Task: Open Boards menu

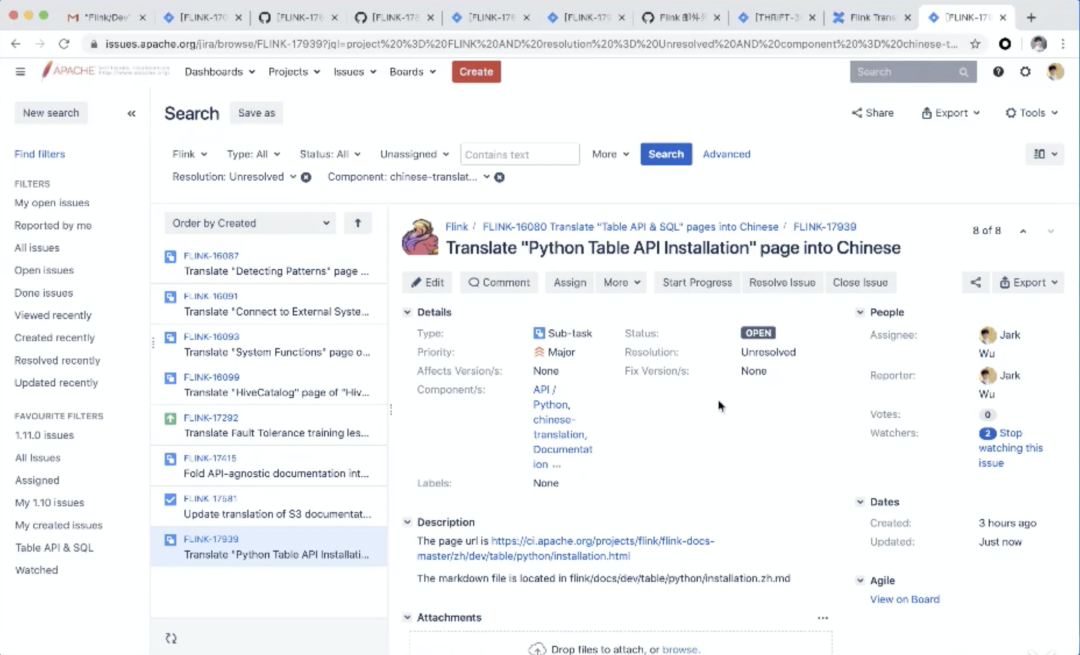Action: (x=413, y=72)
